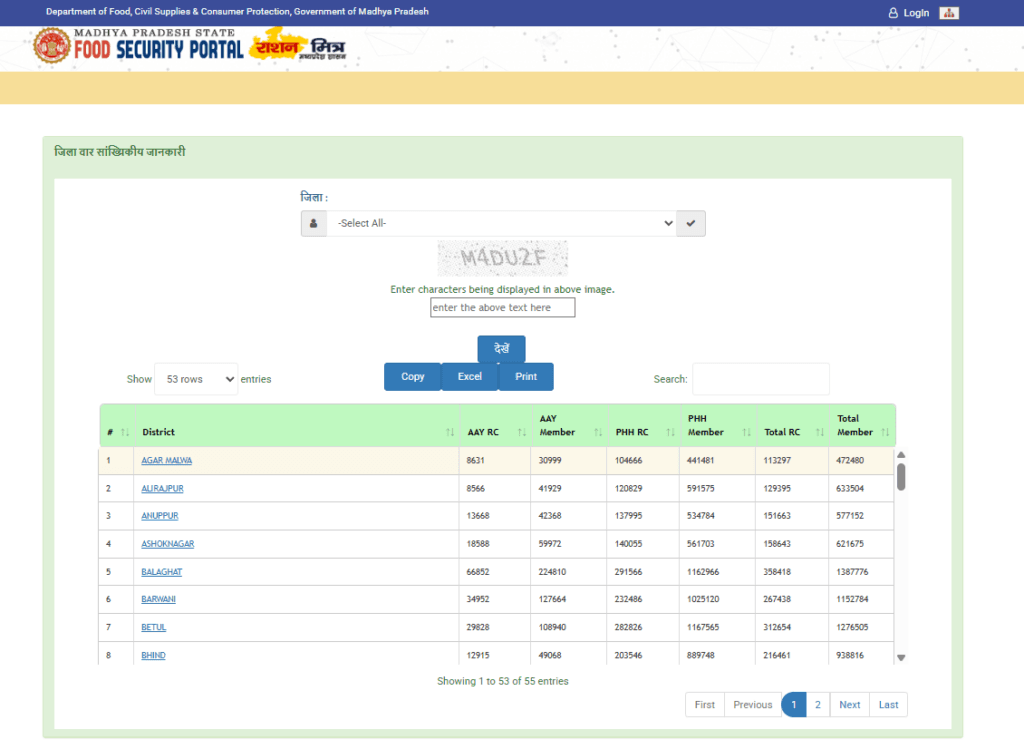Click the table Search input field
This screenshot has width=1024, height=749.
pyautogui.click(x=761, y=379)
